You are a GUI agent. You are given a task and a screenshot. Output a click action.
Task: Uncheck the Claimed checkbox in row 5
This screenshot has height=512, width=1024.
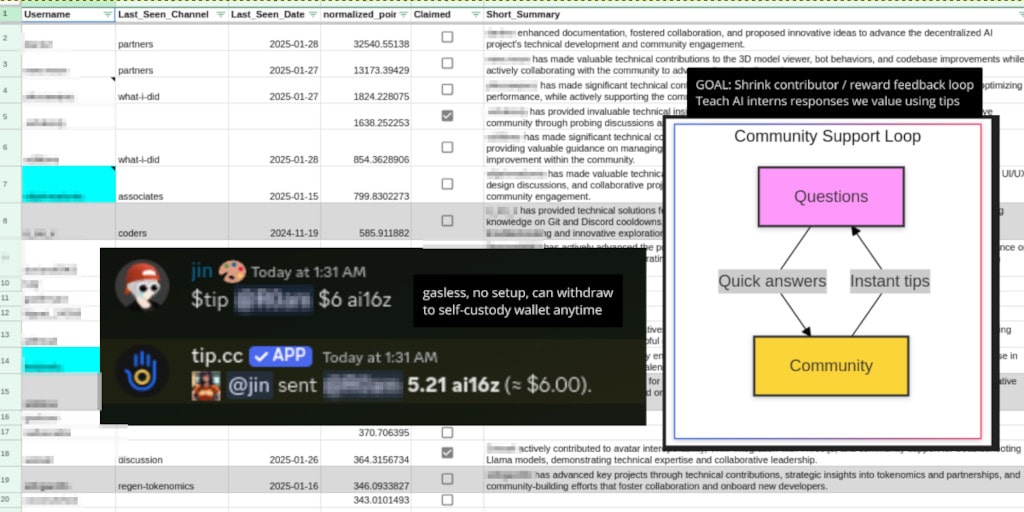[x=447, y=116]
